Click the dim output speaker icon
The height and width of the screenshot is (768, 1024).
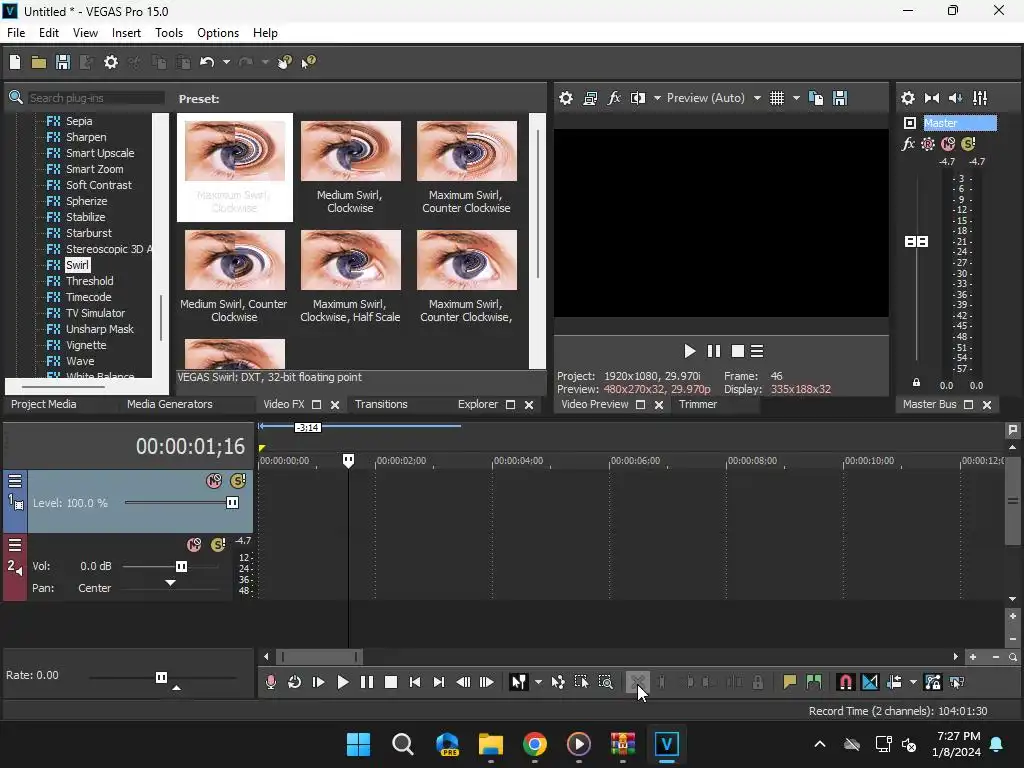click(x=955, y=98)
